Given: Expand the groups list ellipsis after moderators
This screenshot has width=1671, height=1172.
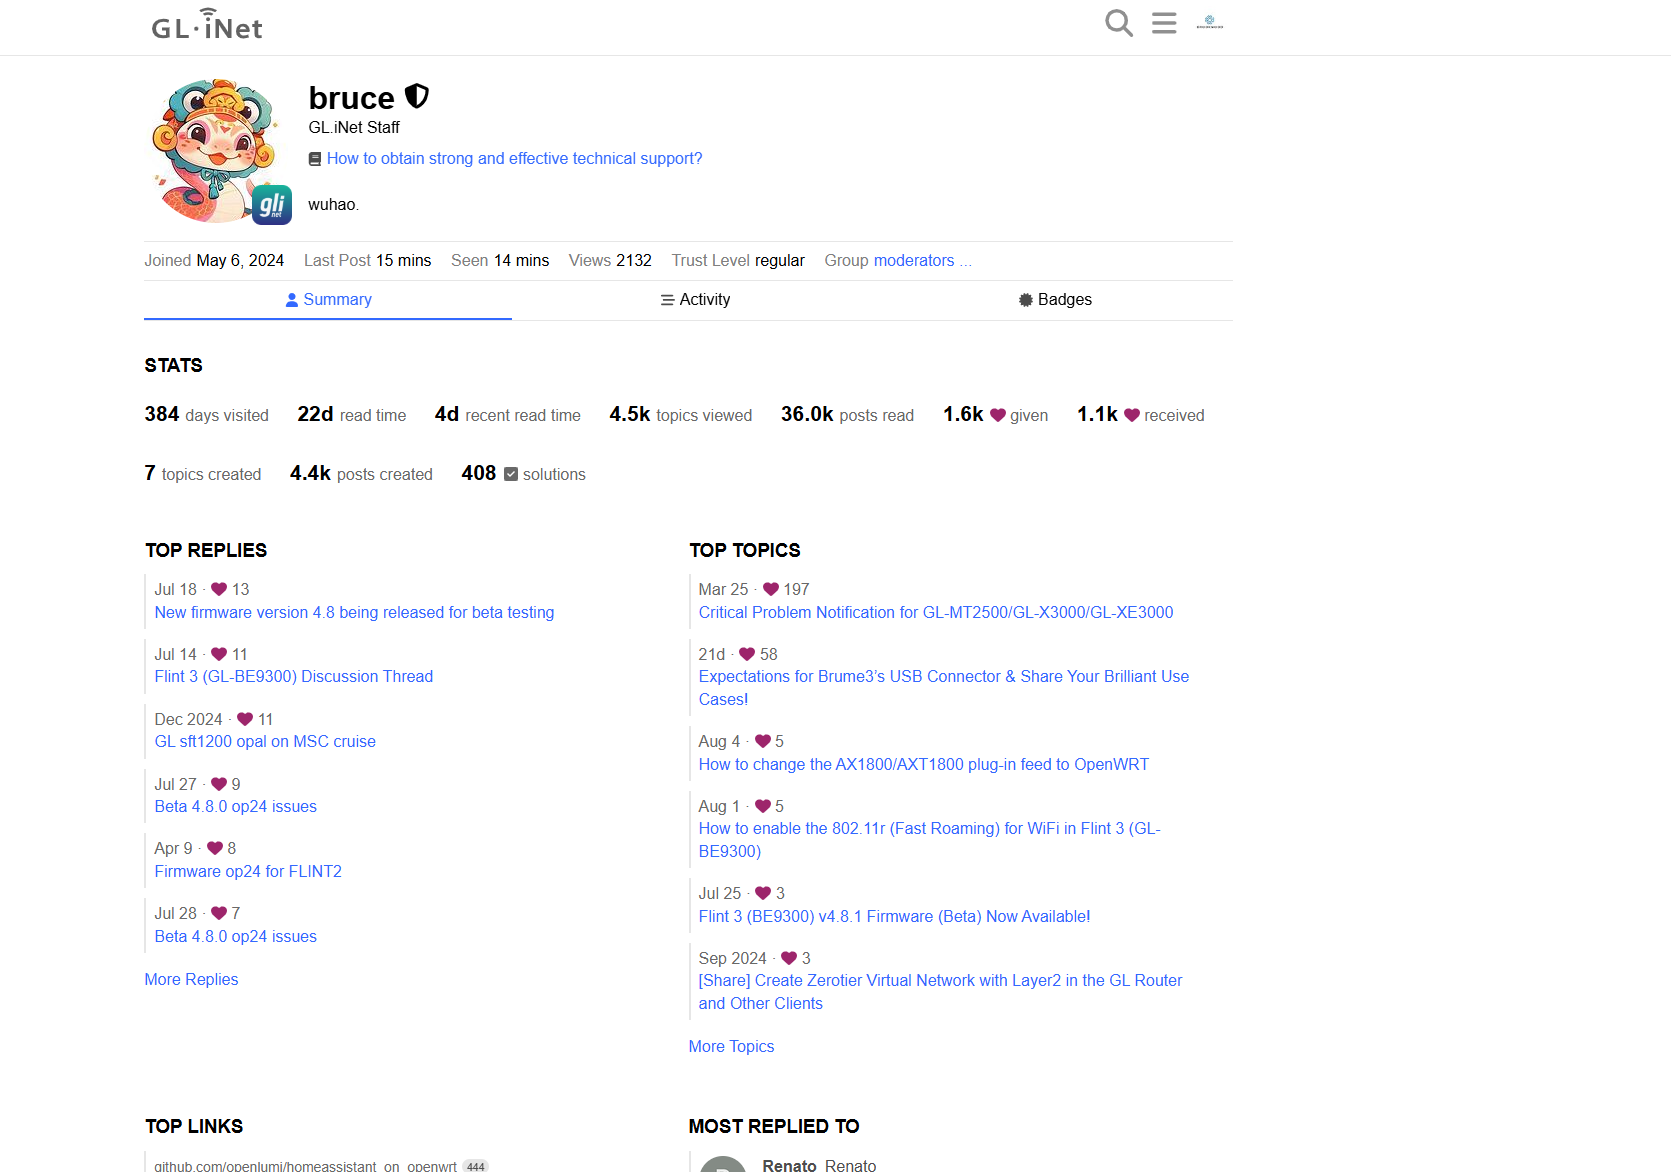Looking at the screenshot, I should point(965,261).
